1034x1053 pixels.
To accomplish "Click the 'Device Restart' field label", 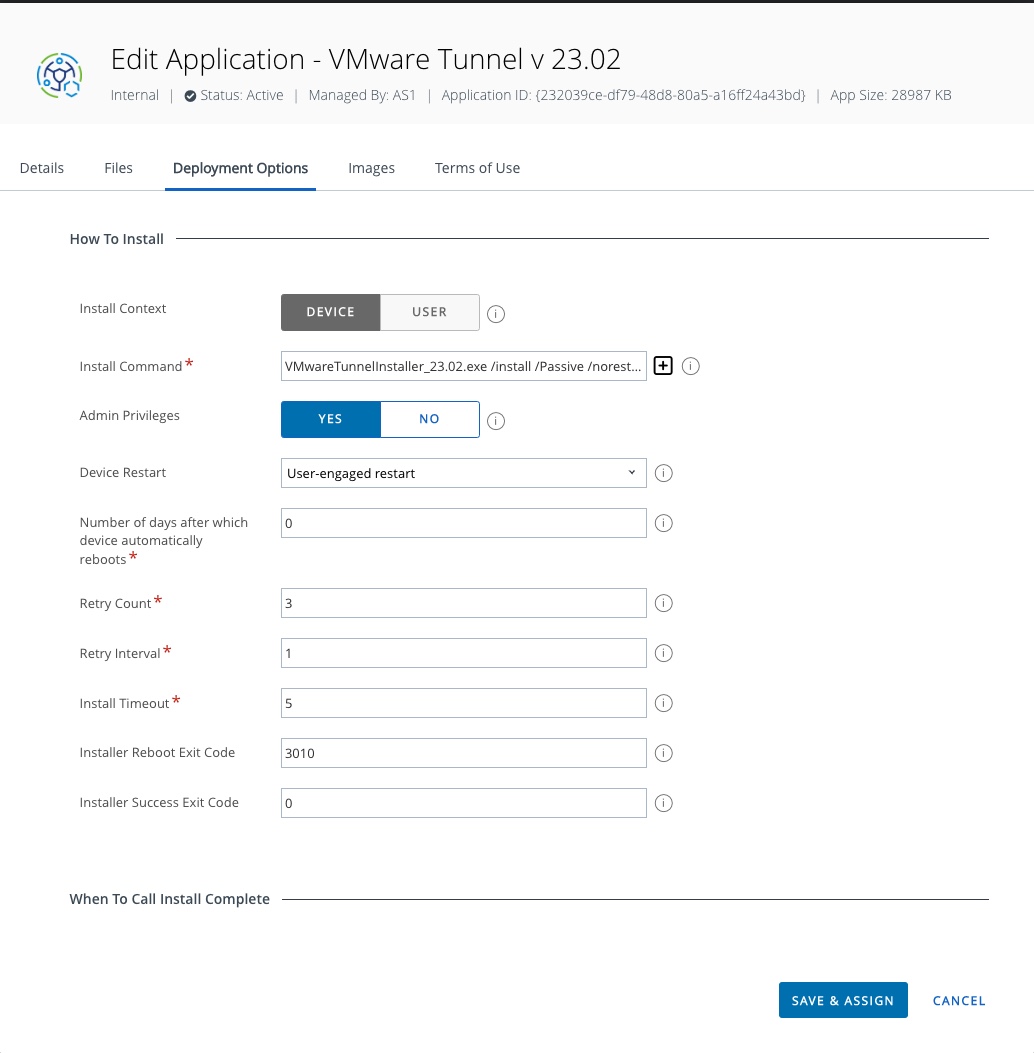I will tap(123, 472).
